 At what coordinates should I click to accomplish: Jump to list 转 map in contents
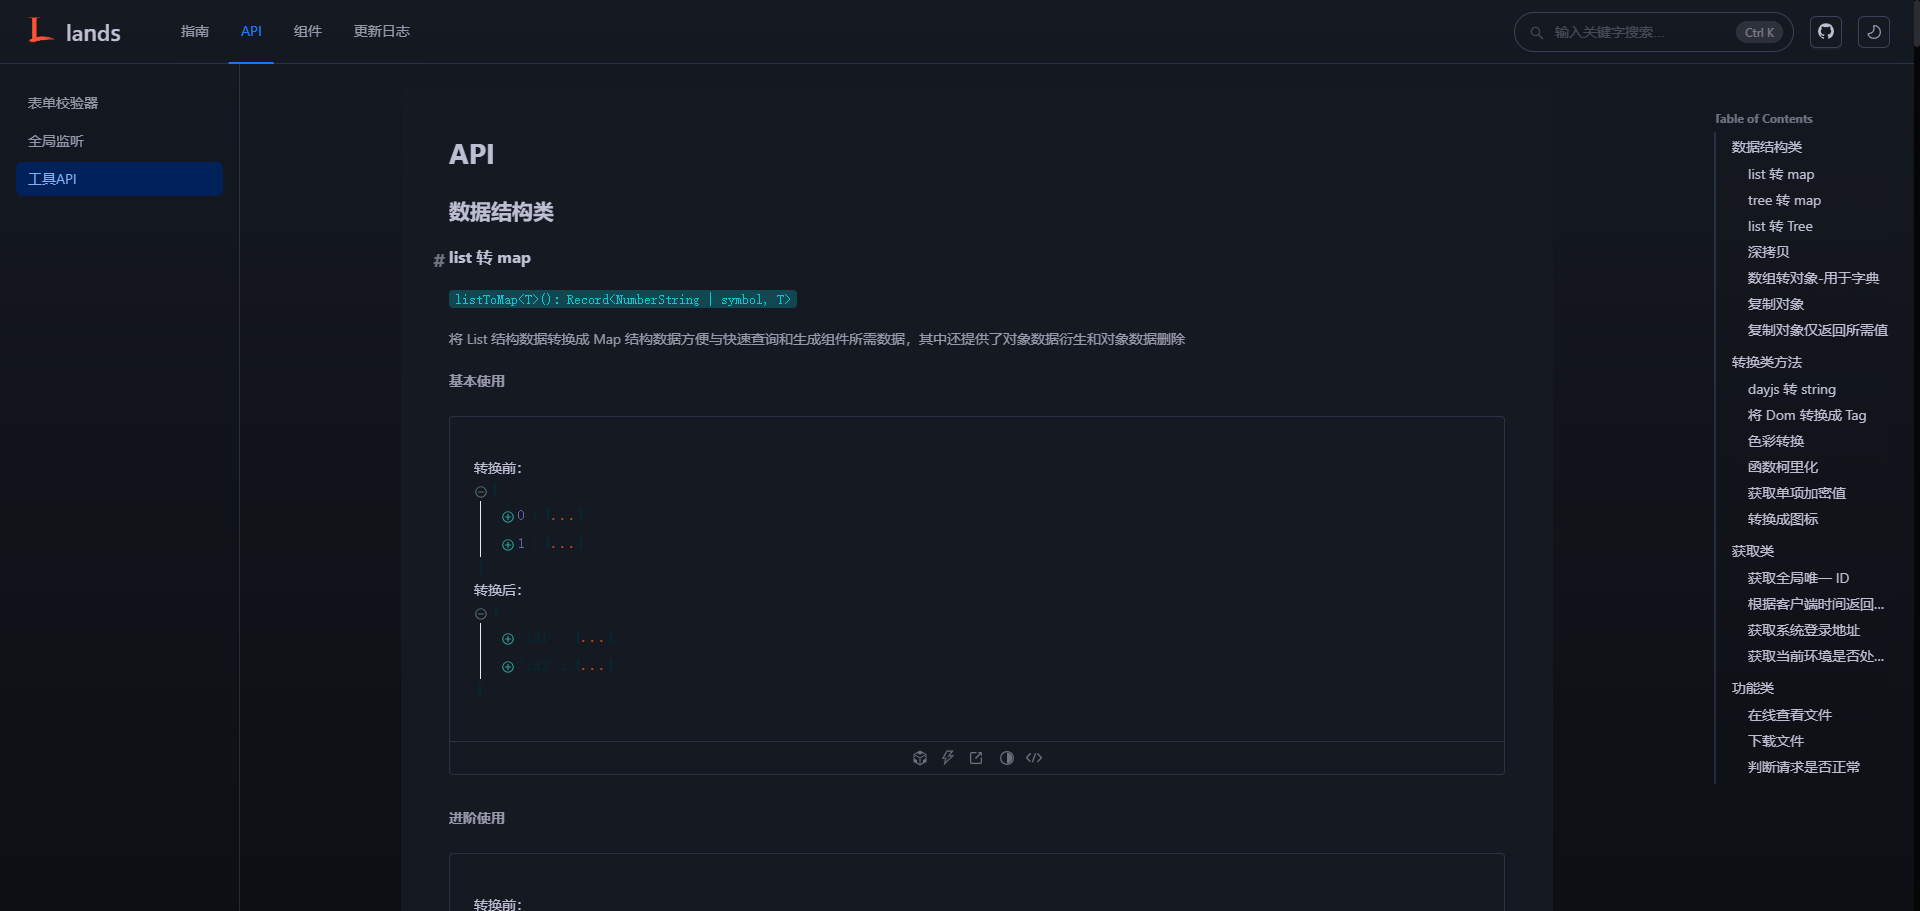click(1781, 174)
